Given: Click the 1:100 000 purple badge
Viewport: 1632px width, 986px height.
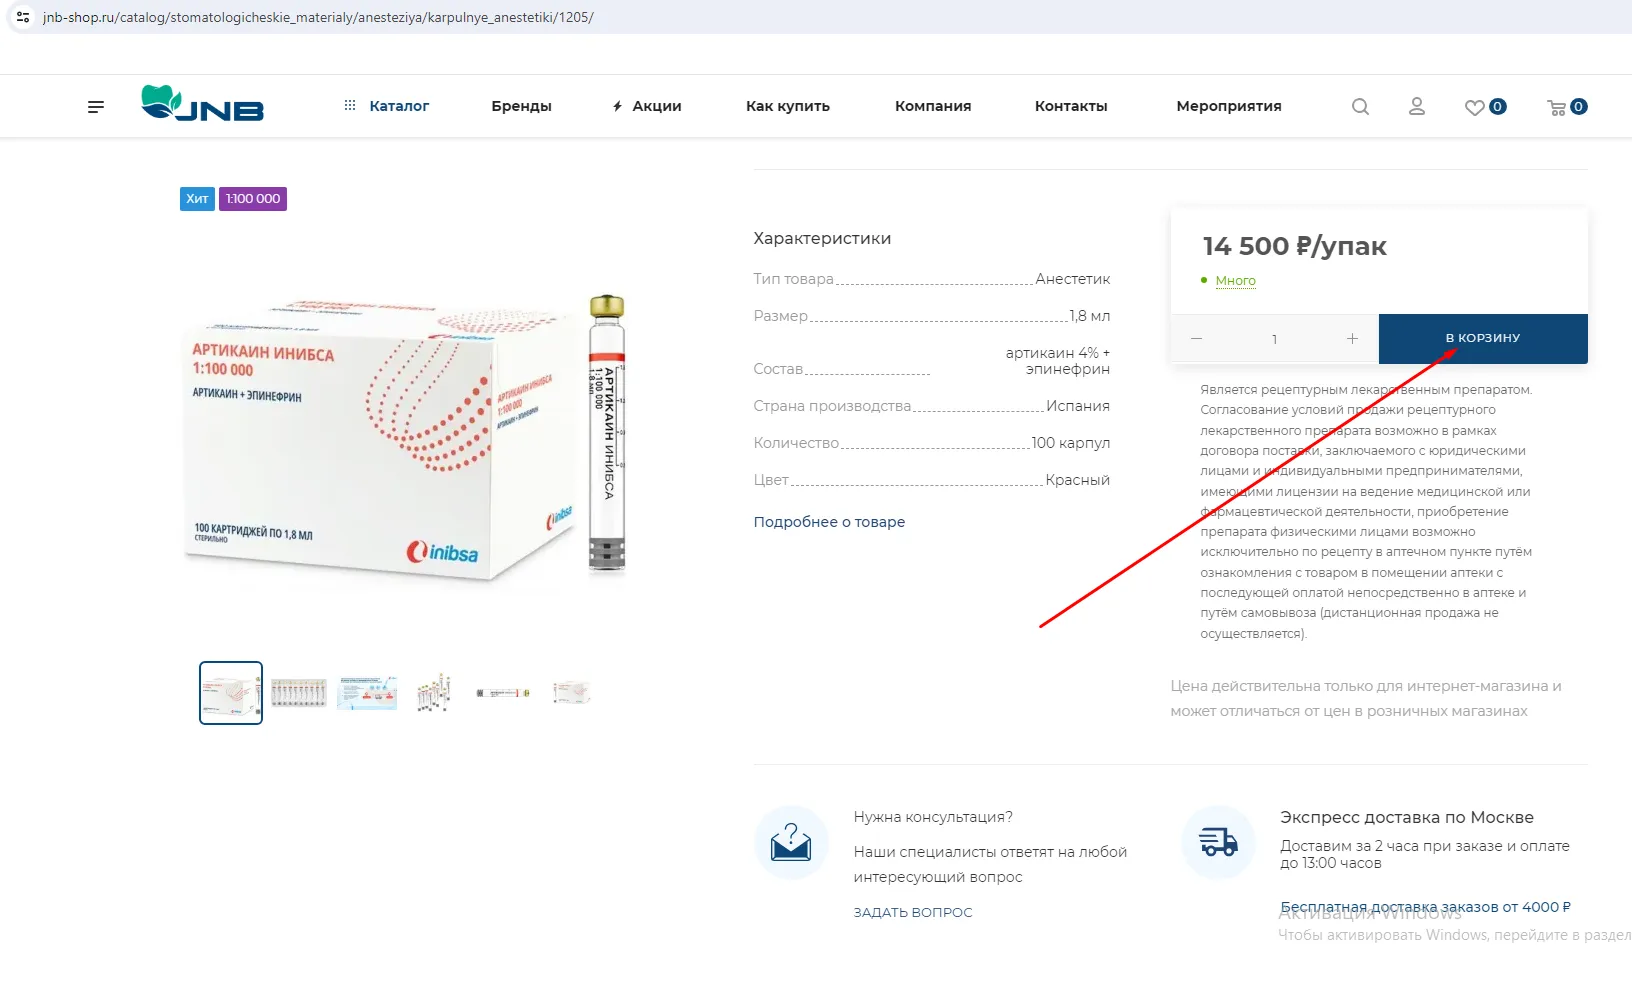Looking at the screenshot, I should tap(253, 199).
